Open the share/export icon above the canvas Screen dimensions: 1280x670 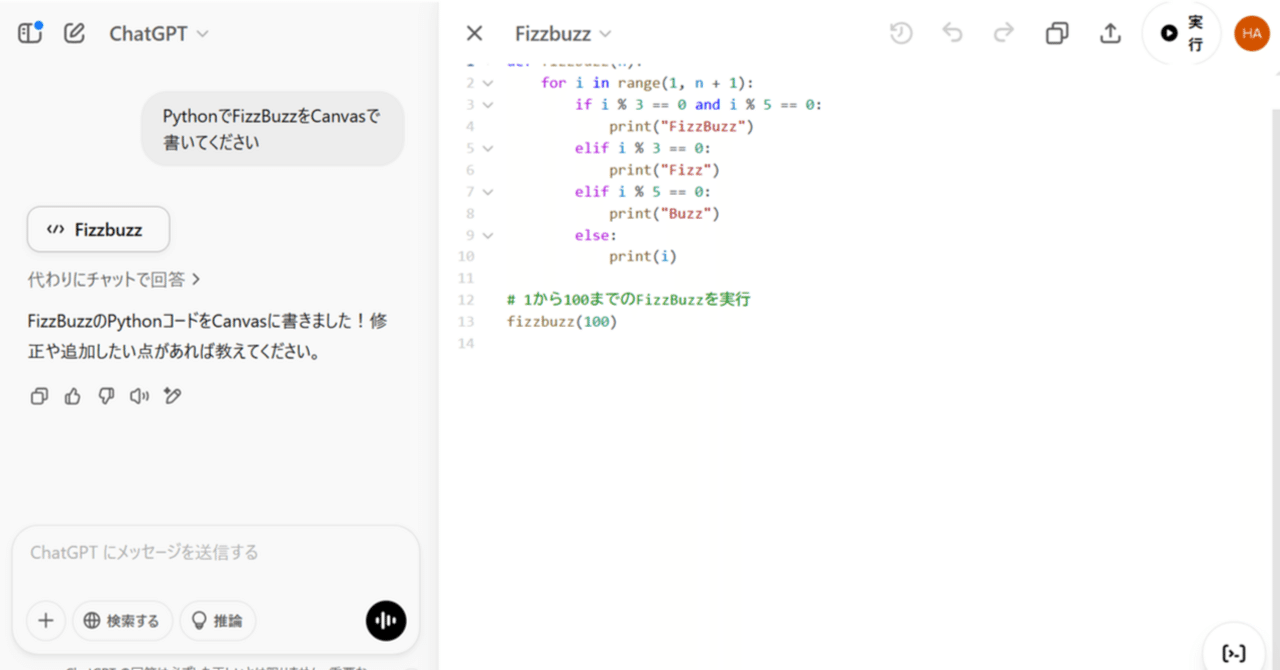coord(1110,33)
